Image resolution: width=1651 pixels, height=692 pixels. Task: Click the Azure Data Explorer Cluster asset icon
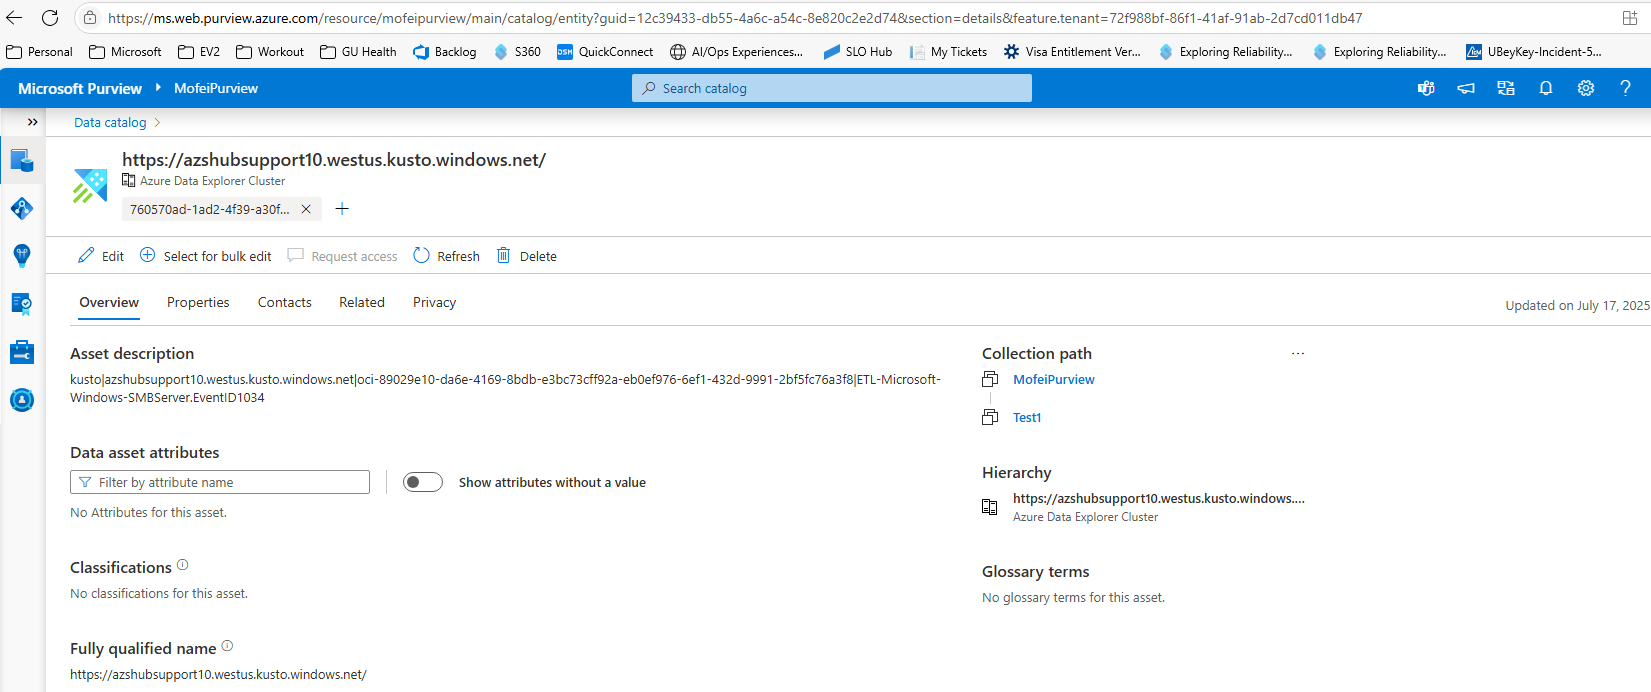click(90, 186)
